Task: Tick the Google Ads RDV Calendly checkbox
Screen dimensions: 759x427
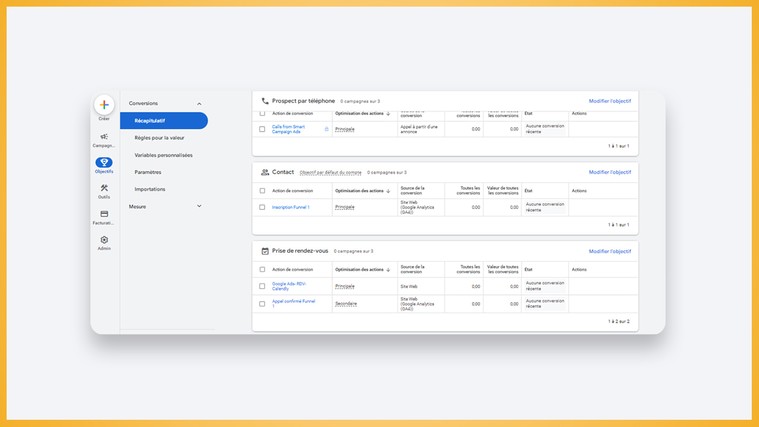Action: 262,286
